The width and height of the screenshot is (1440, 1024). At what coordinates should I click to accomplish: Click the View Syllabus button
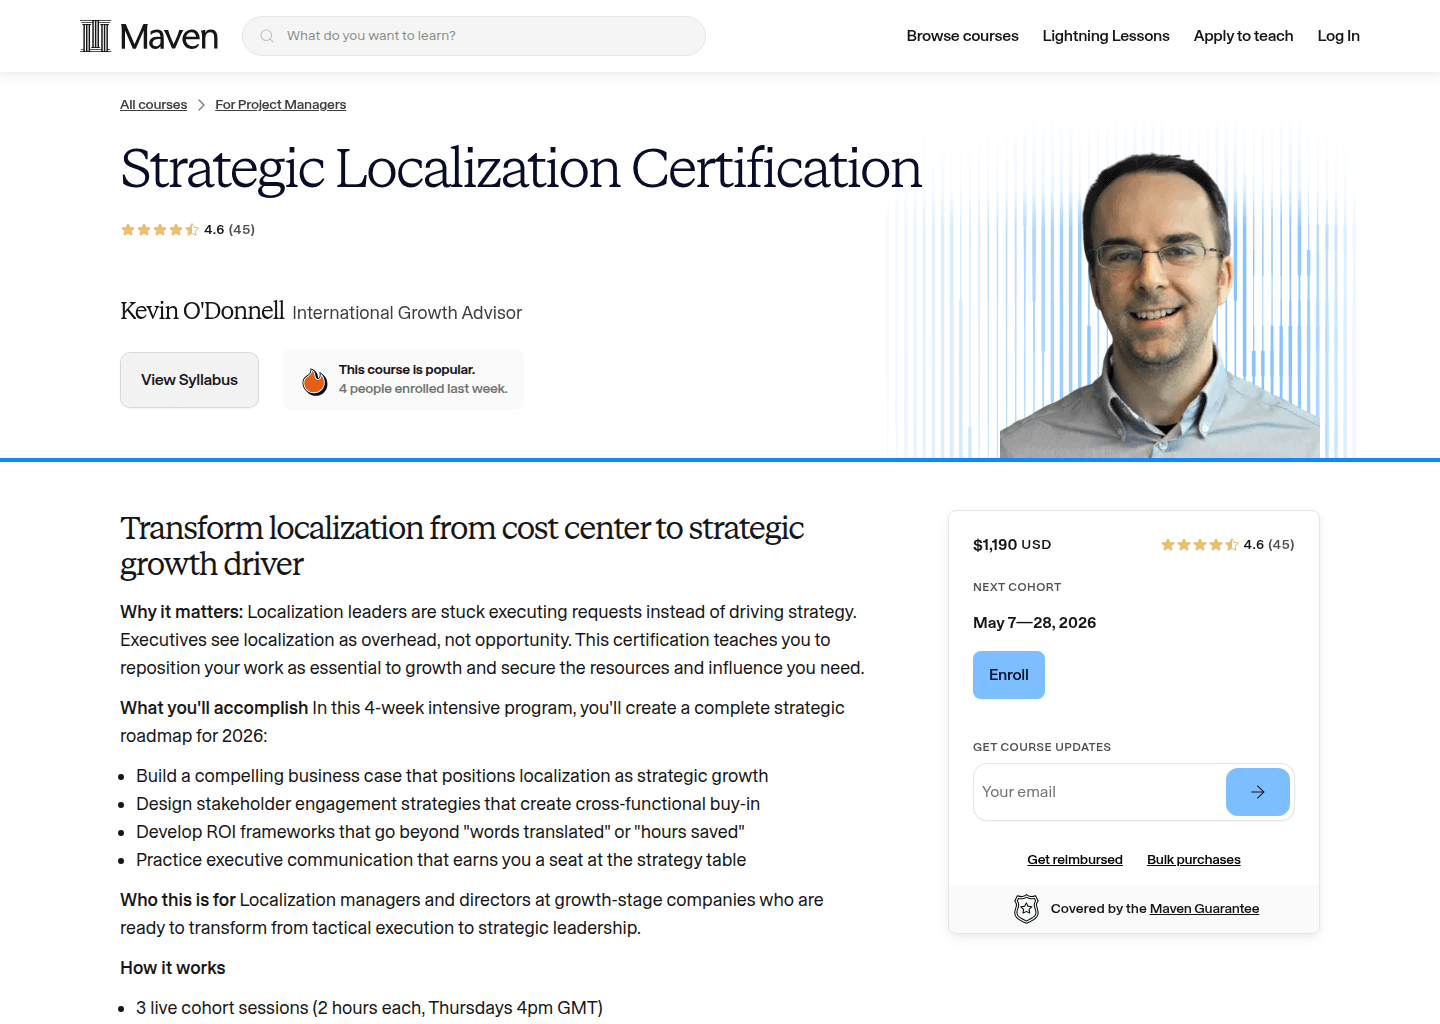coord(189,380)
